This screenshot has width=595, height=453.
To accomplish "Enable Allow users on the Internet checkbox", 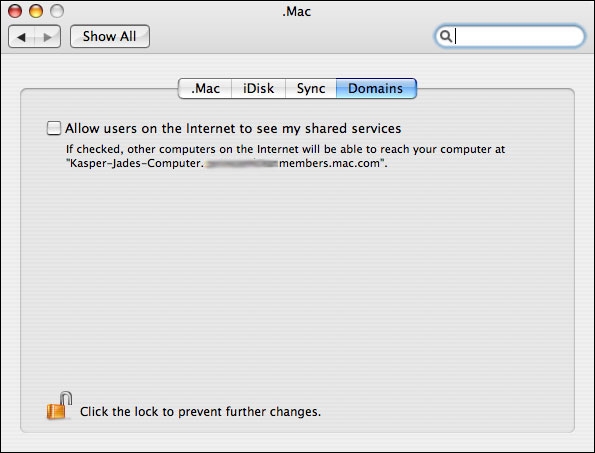I will pyautogui.click(x=54, y=128).
